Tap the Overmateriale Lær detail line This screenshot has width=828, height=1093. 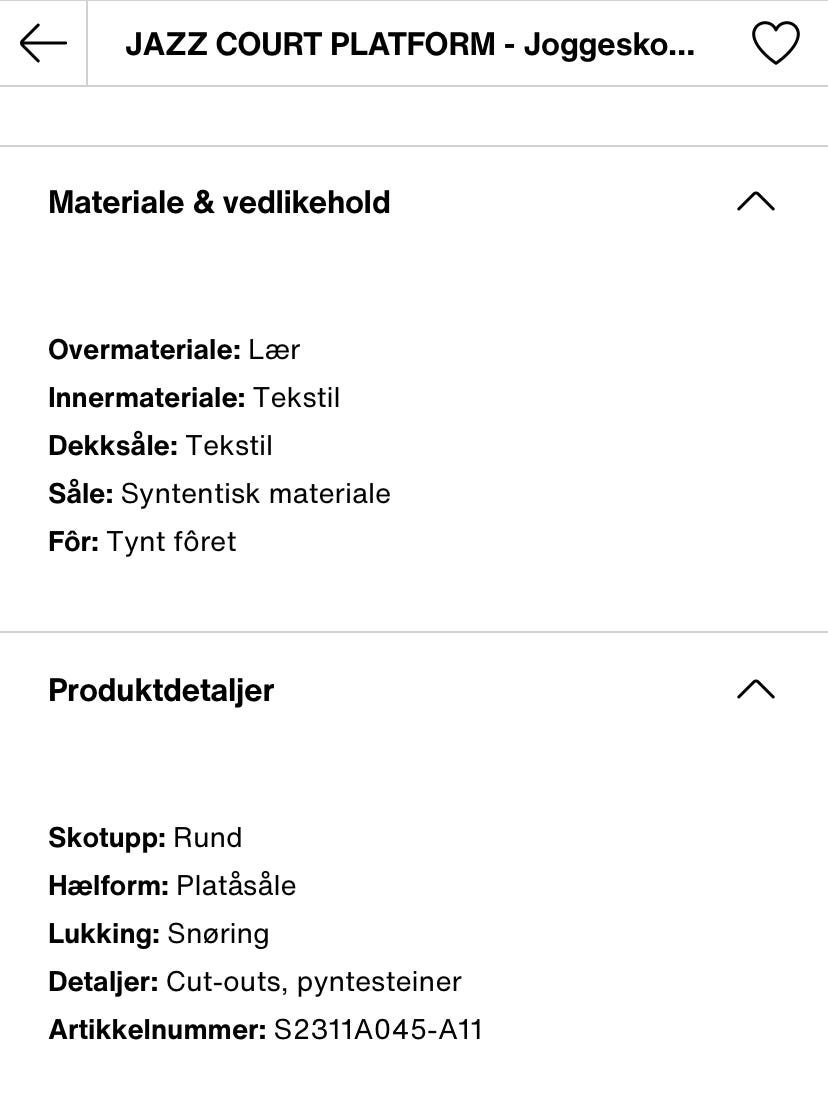pos(172,349)
